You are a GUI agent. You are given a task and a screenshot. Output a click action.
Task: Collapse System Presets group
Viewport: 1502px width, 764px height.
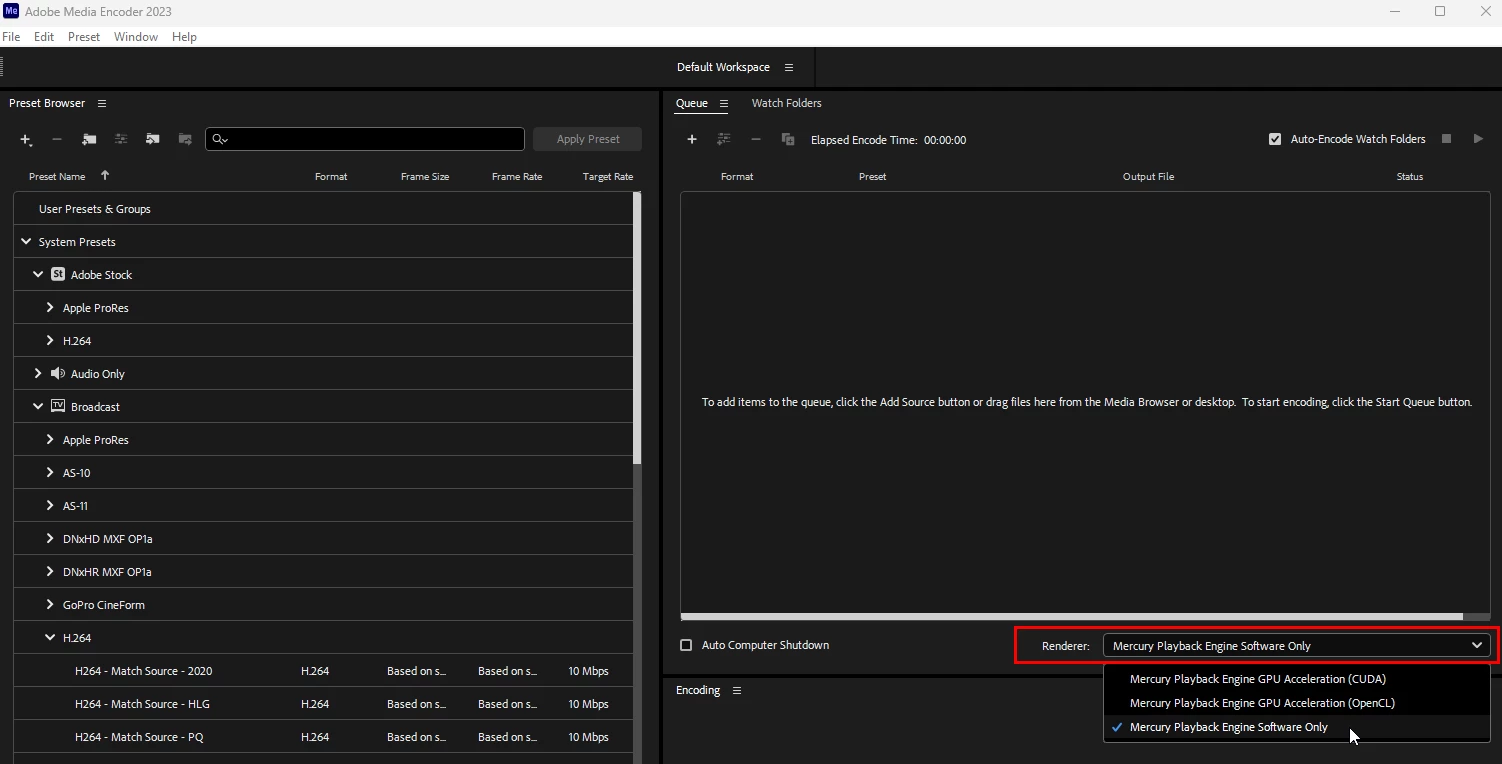tap(26, 241)
